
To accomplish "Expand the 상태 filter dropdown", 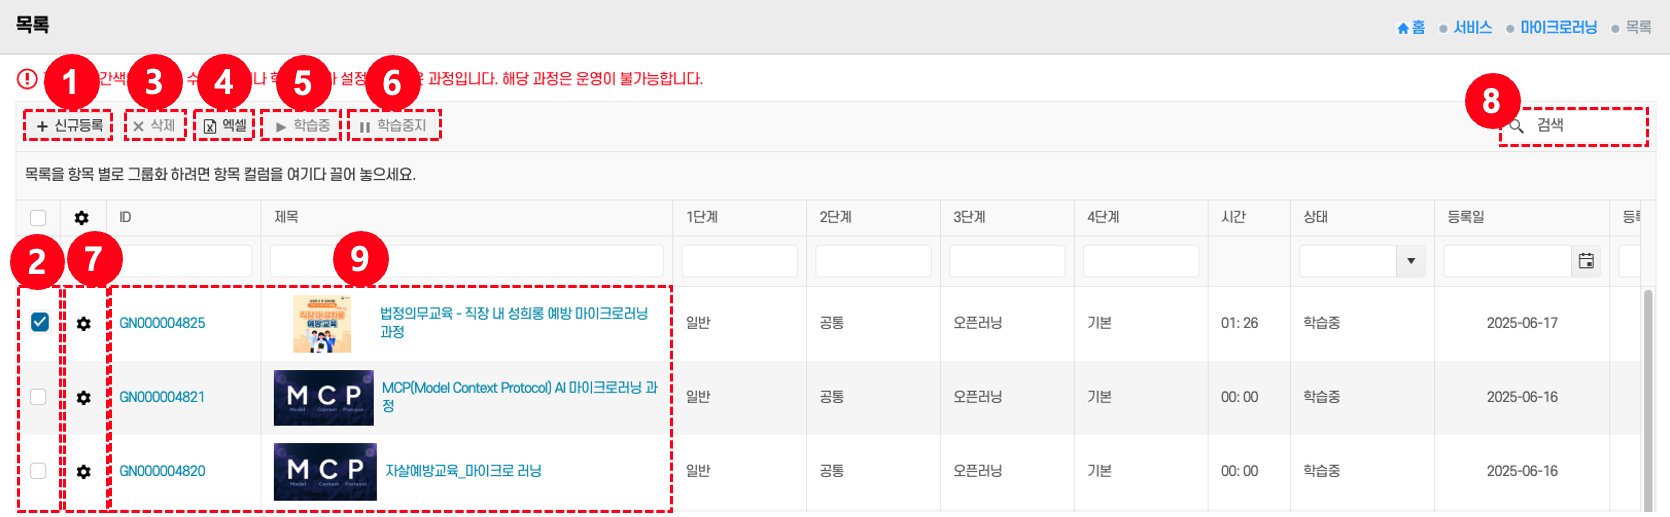I will coord(1410,261).
